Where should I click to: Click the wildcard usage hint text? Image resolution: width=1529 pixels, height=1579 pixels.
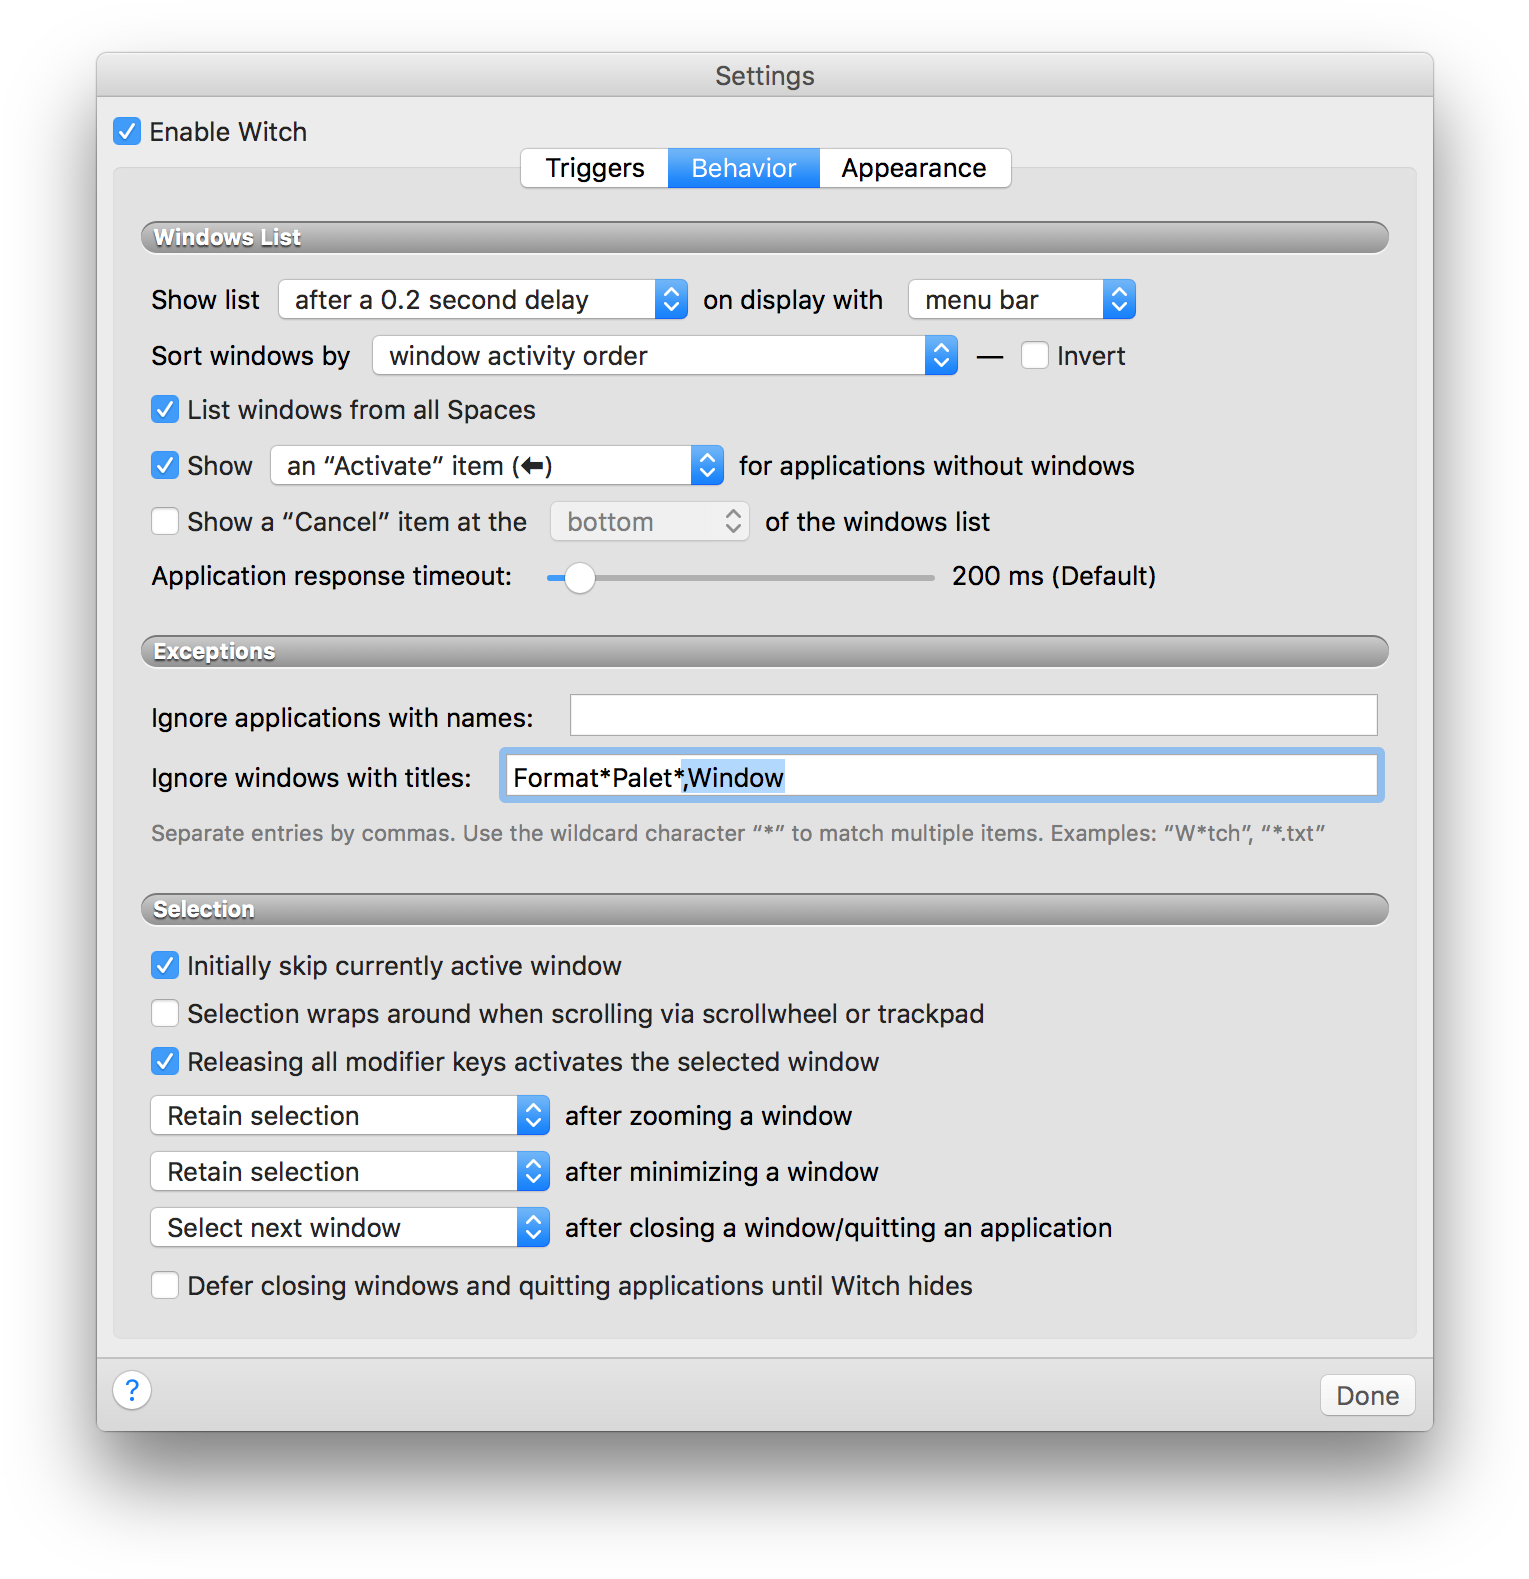pos(738,833)
